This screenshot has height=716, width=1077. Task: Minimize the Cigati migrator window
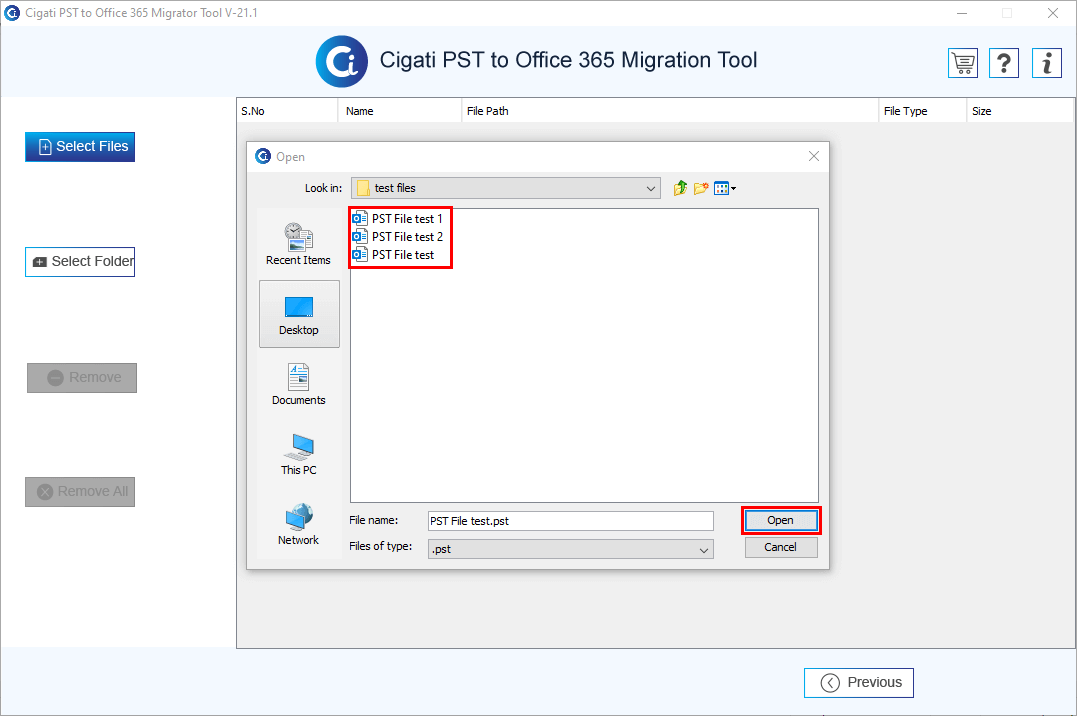click(x=962, y=13)
